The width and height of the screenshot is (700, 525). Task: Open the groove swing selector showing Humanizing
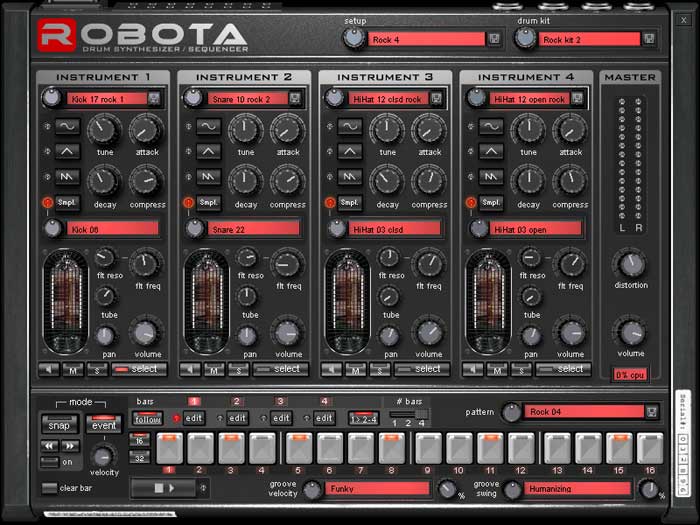[x=578, y=488]
